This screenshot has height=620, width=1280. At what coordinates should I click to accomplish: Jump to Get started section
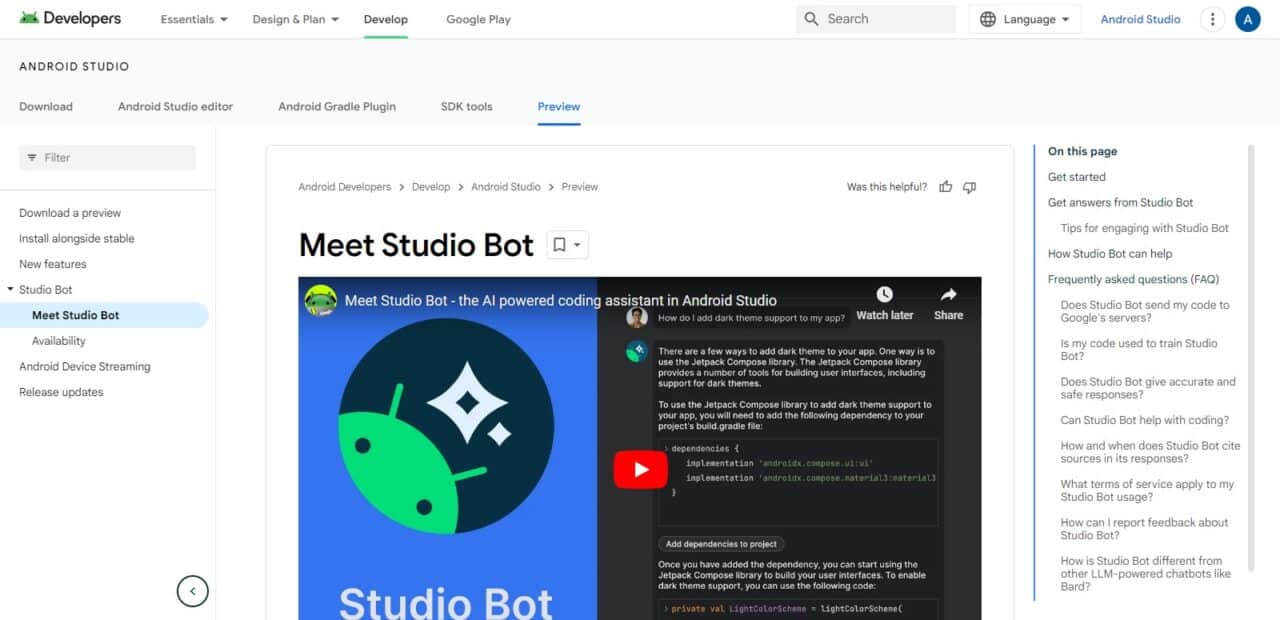coord(1077,177)
